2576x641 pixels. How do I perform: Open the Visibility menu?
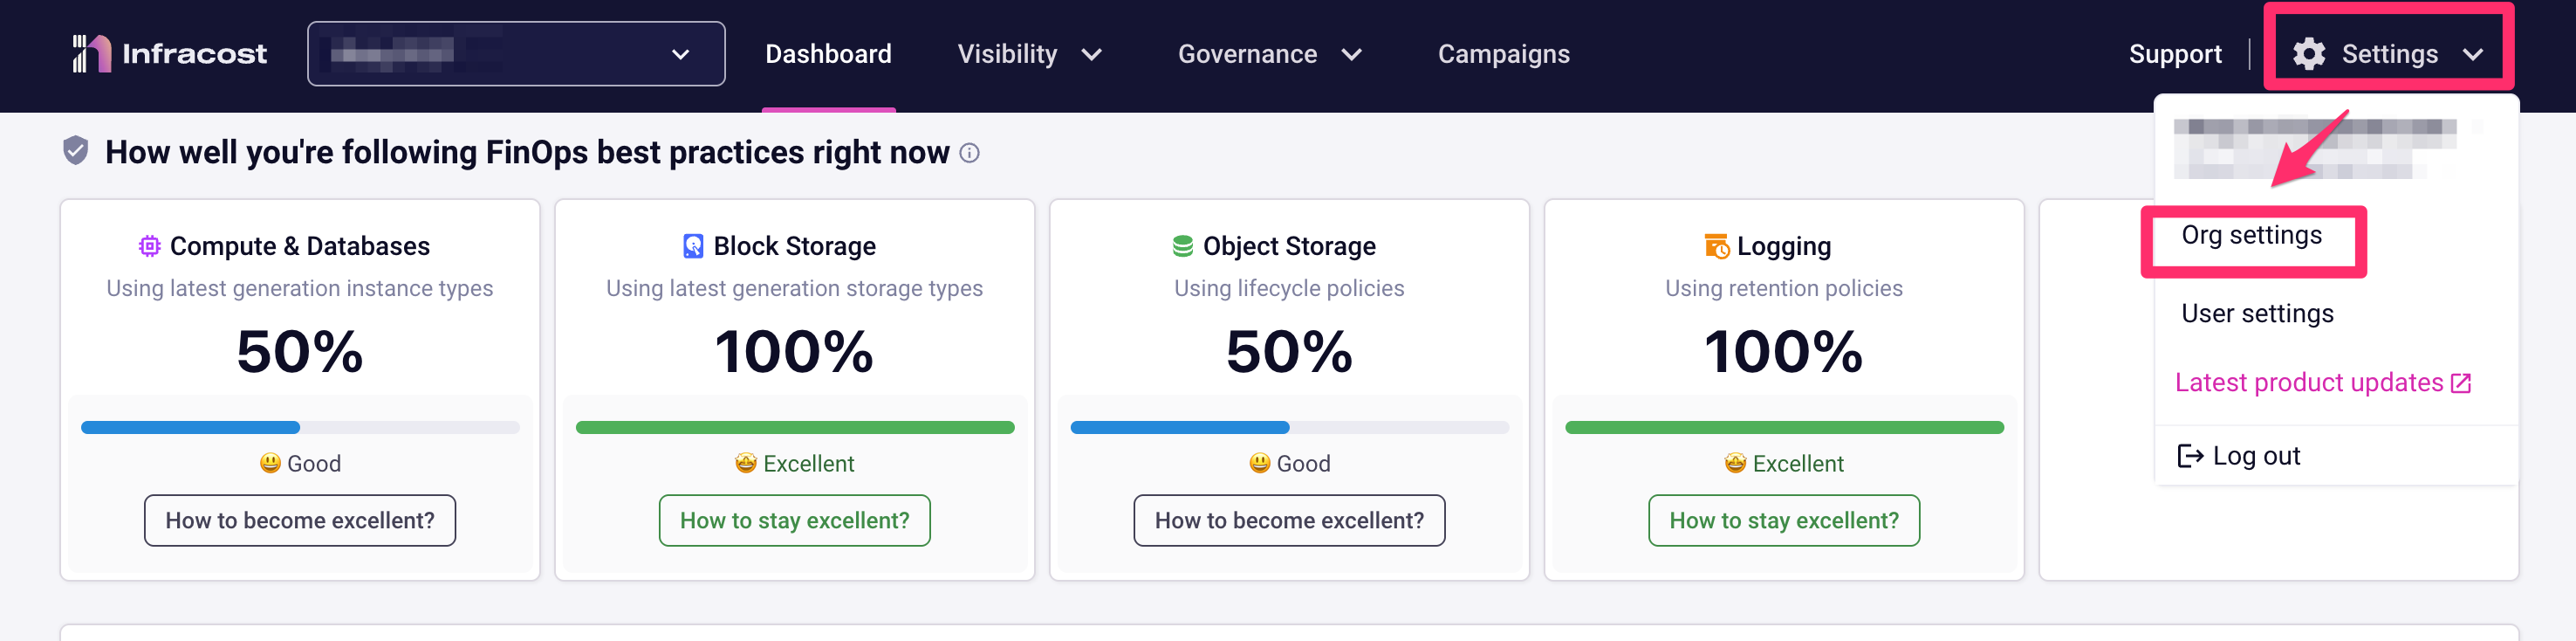(x=1029, y=54)
